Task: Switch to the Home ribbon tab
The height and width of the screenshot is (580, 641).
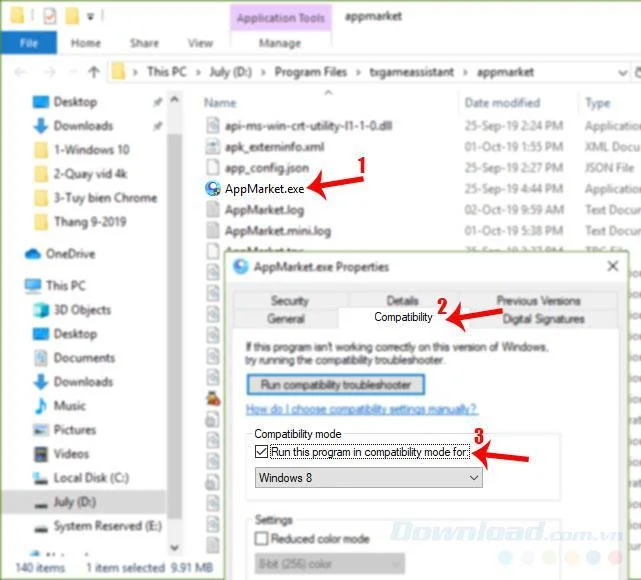Action: pos(86,43)
